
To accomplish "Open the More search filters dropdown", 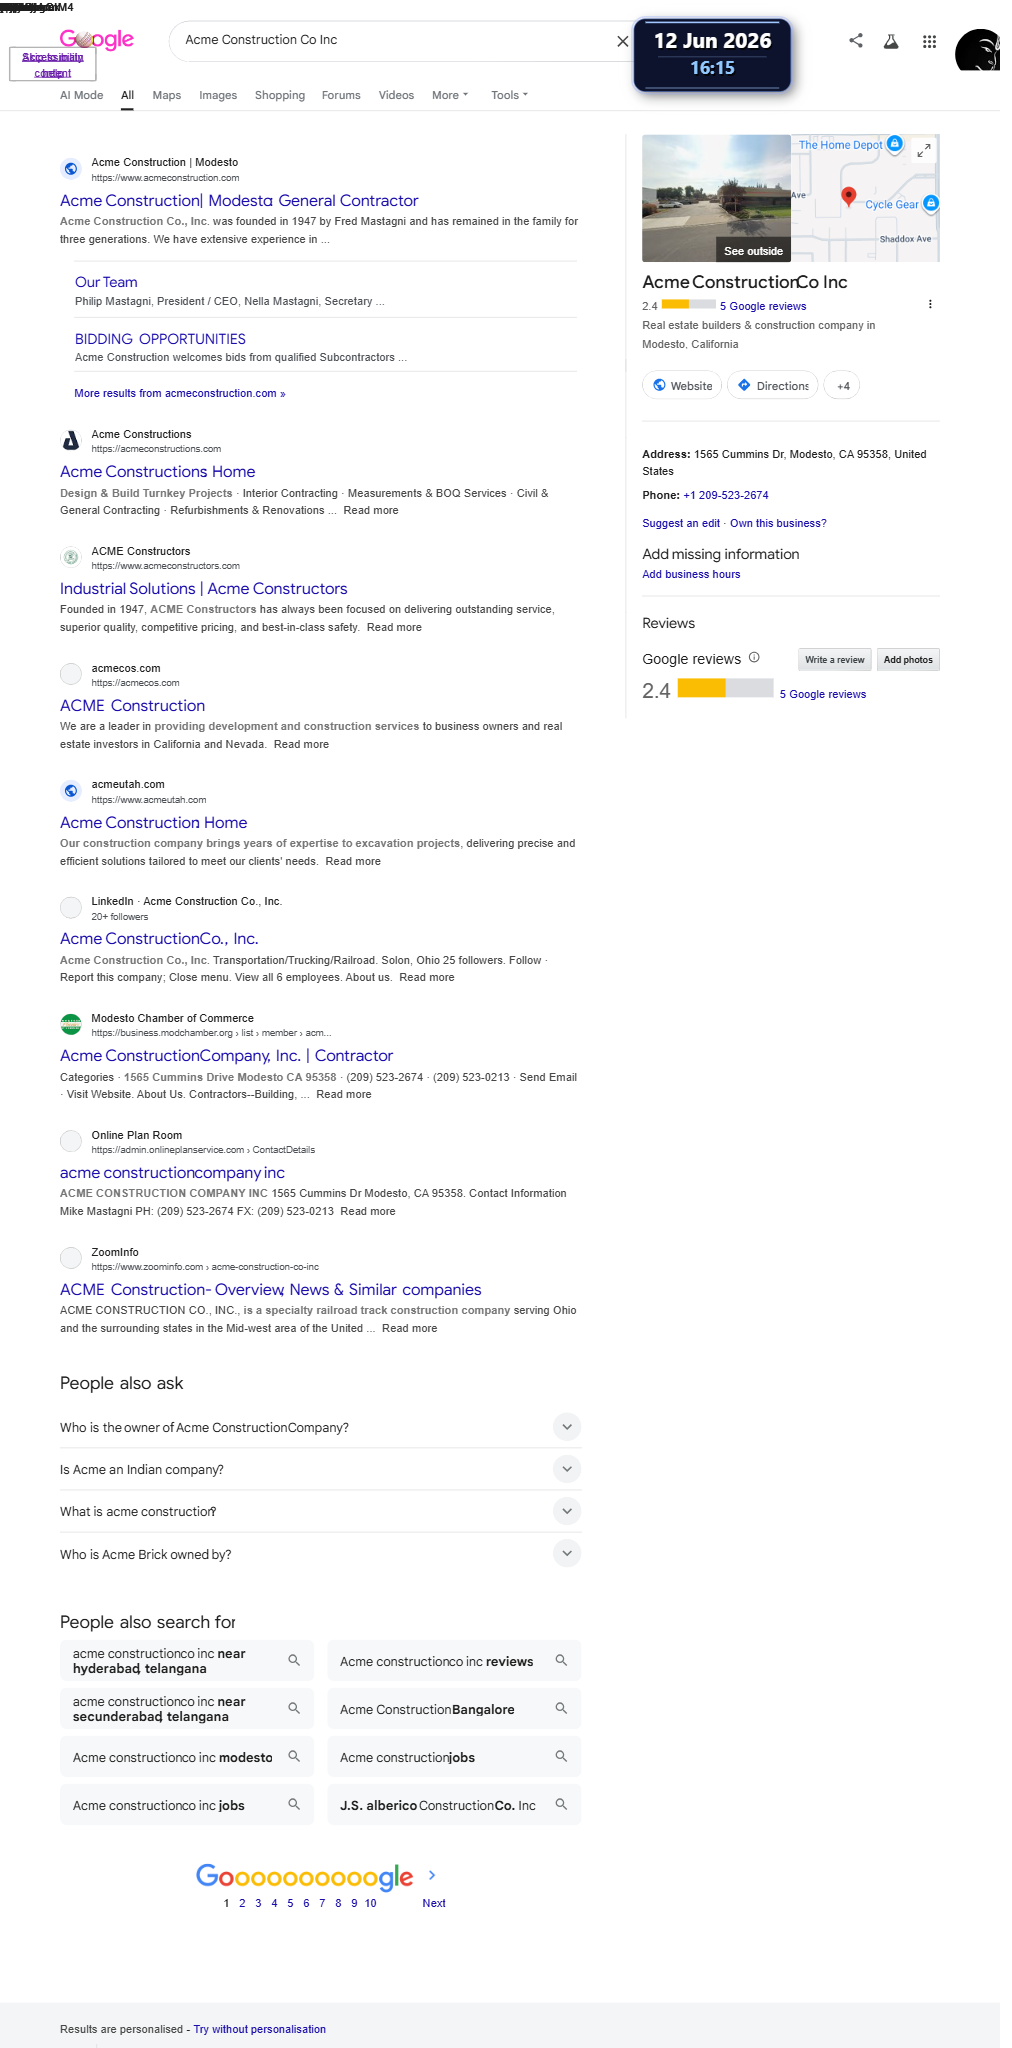I will (x=450, y=95).
